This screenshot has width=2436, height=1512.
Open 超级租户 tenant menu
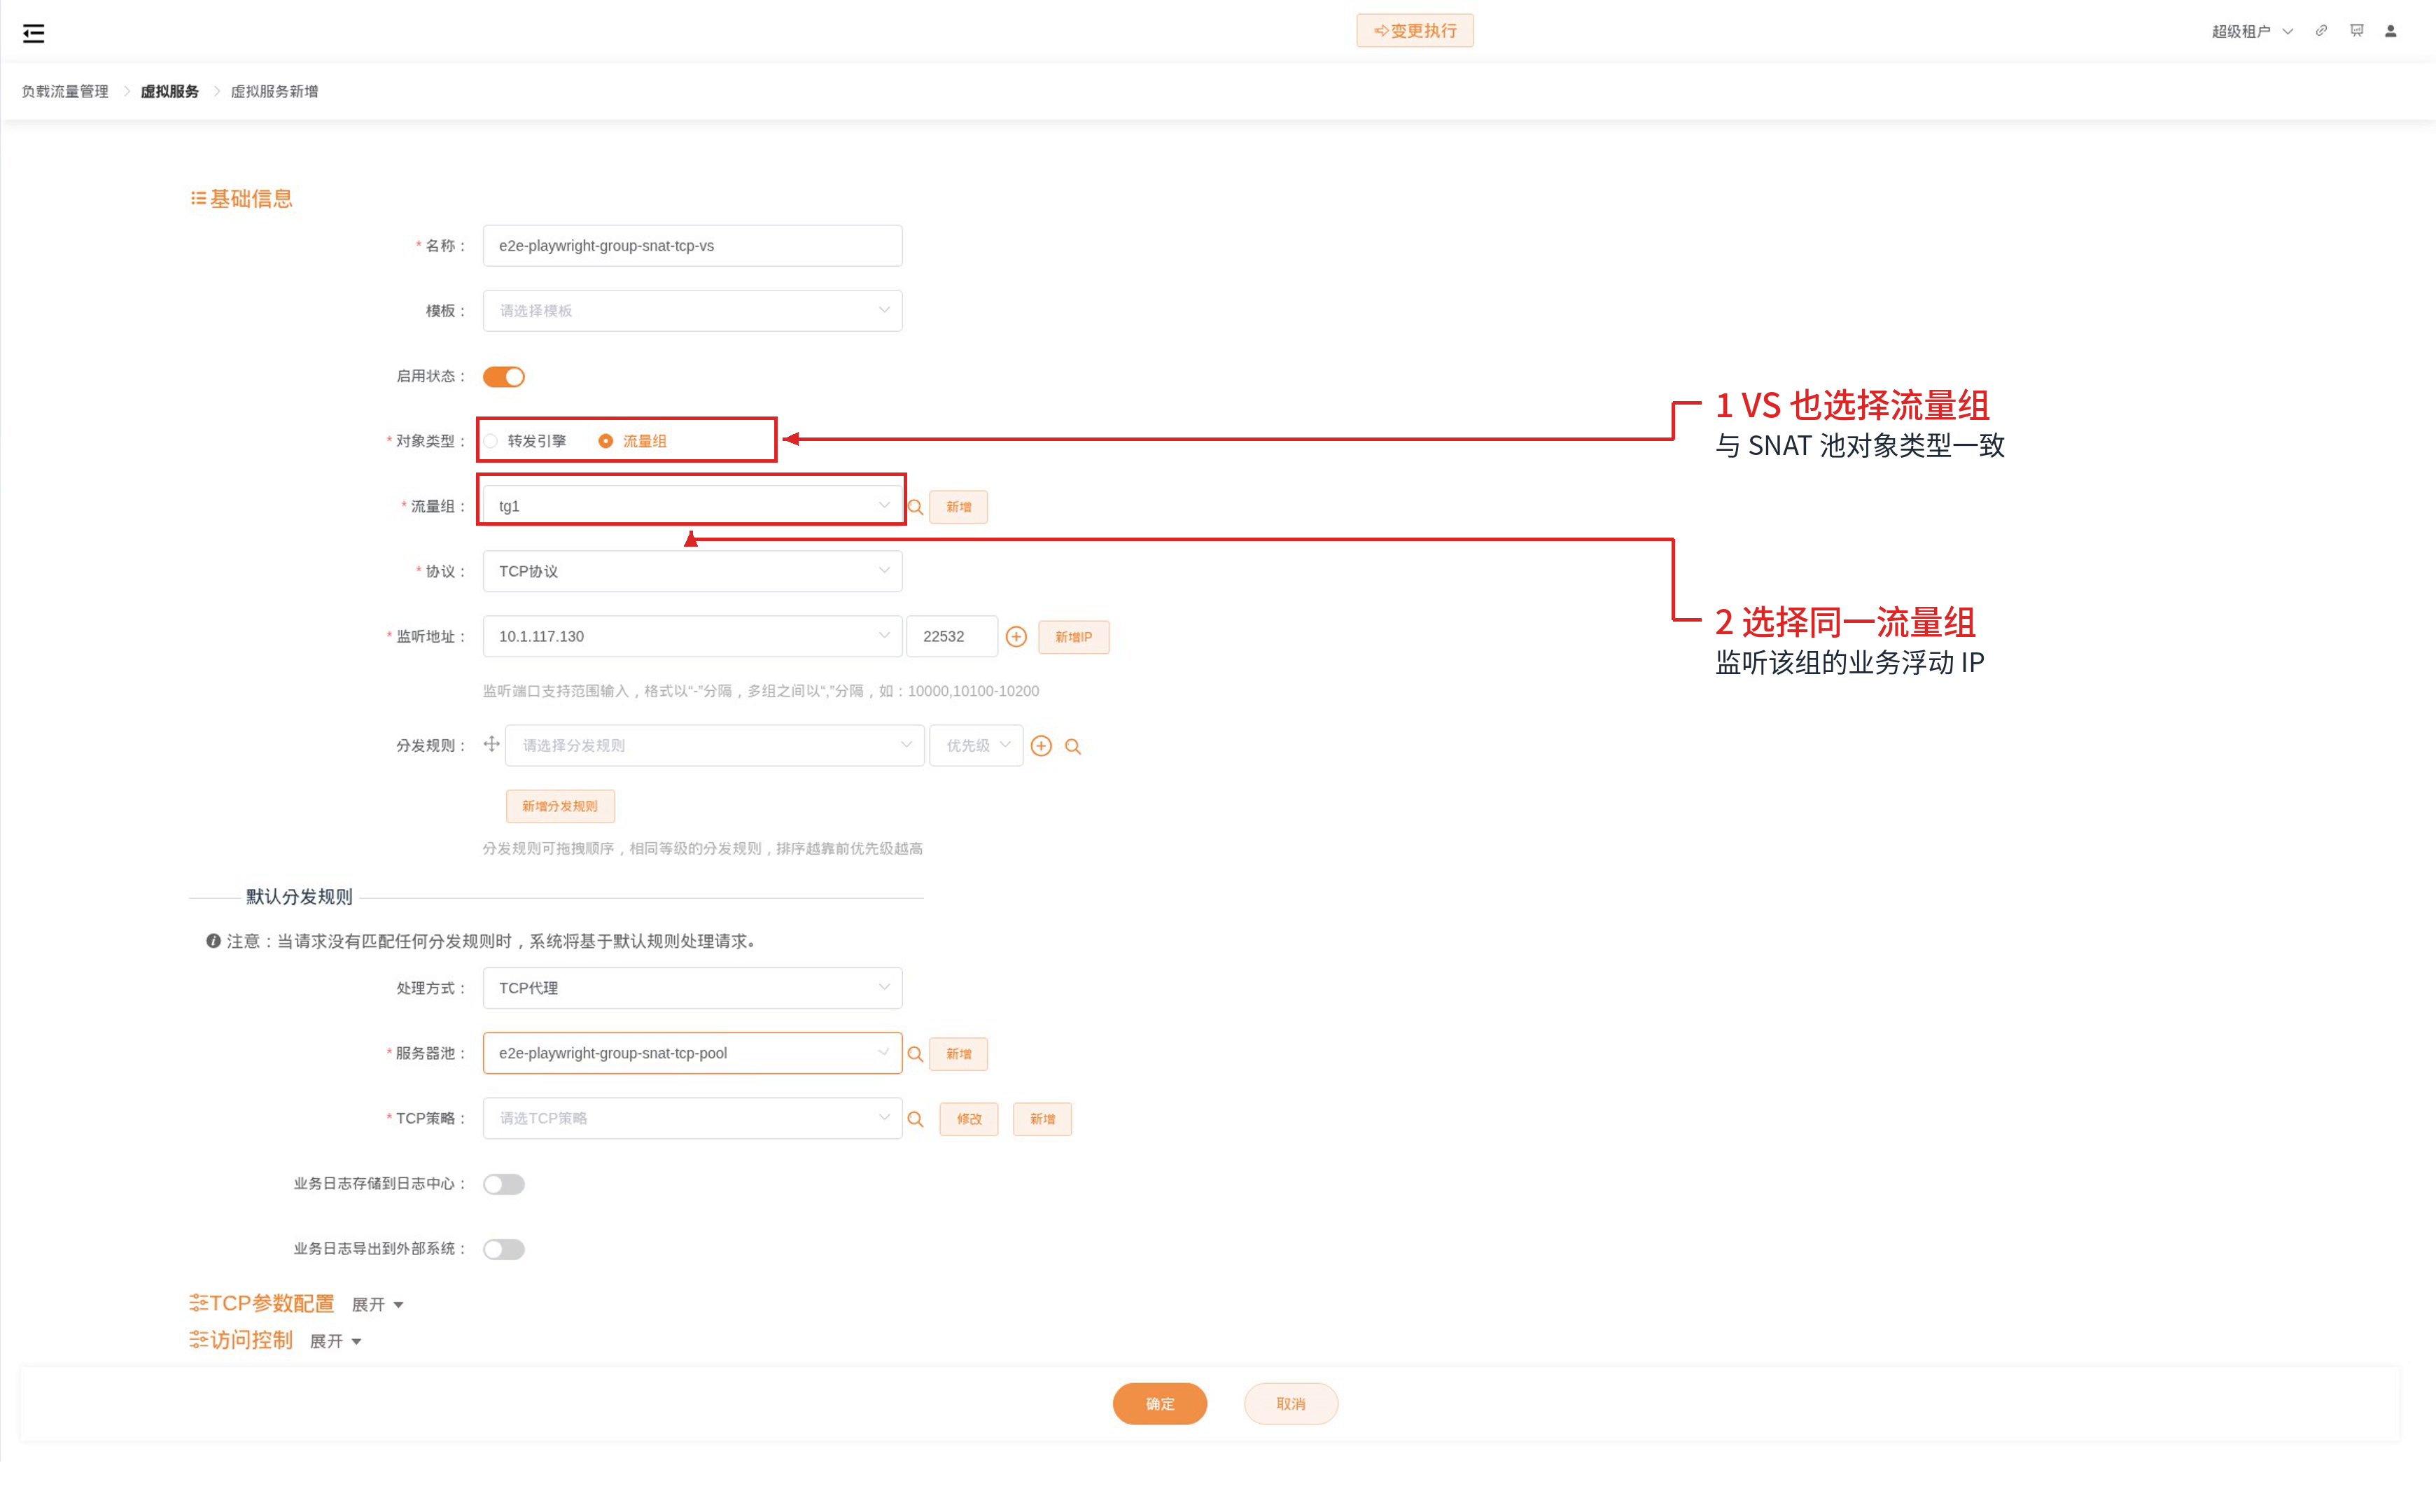point(2251,32)
